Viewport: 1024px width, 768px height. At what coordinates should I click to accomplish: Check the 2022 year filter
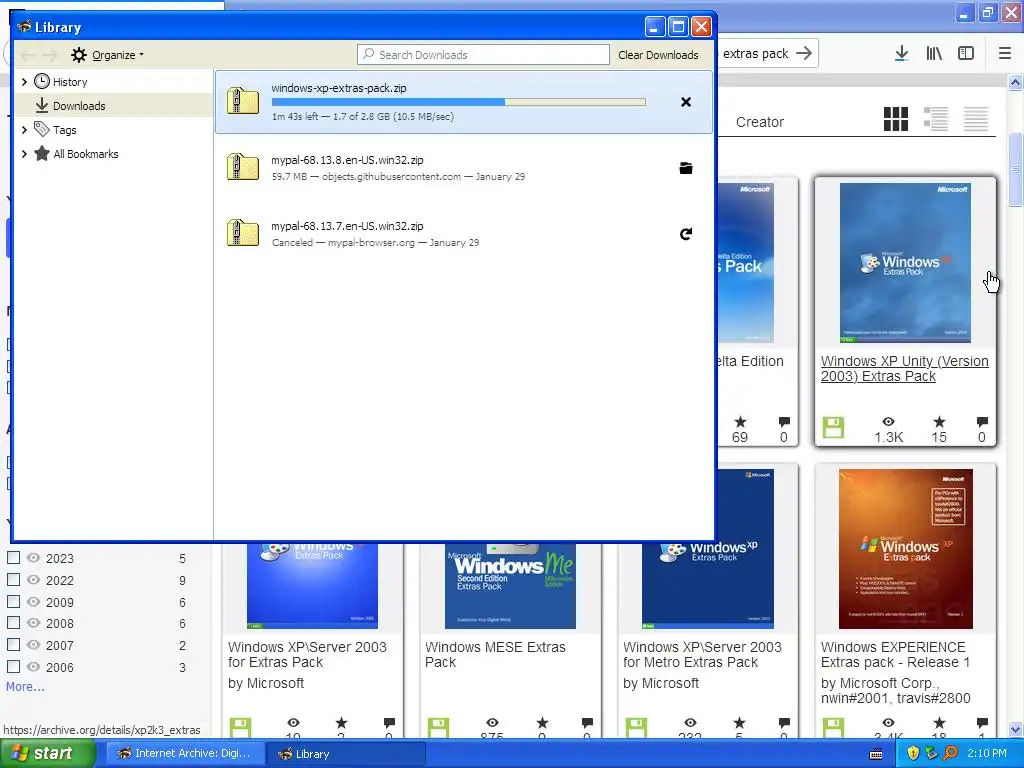coord(13,579)
